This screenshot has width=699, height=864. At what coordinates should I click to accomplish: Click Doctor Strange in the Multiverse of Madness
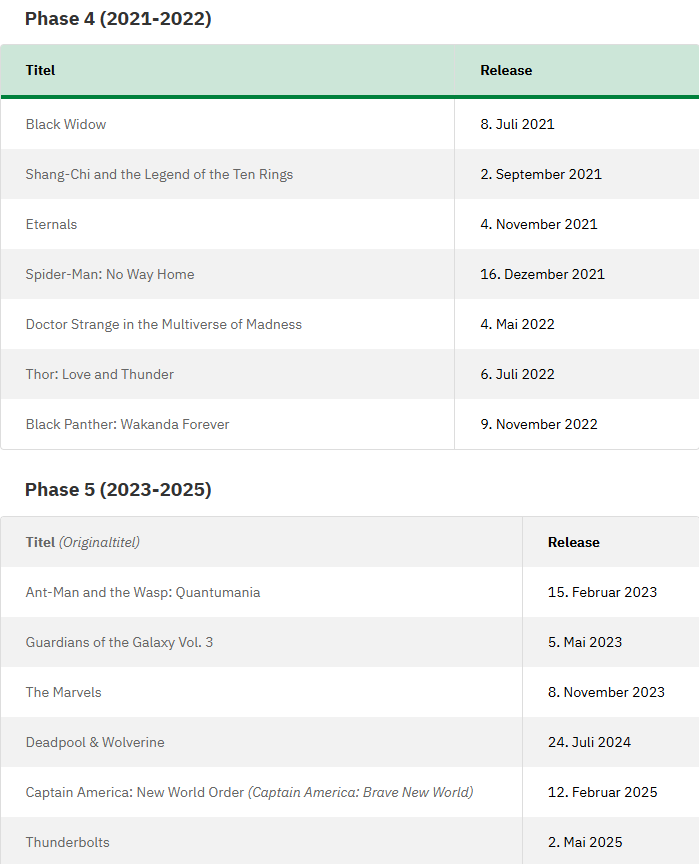click(x=164, y=325)
